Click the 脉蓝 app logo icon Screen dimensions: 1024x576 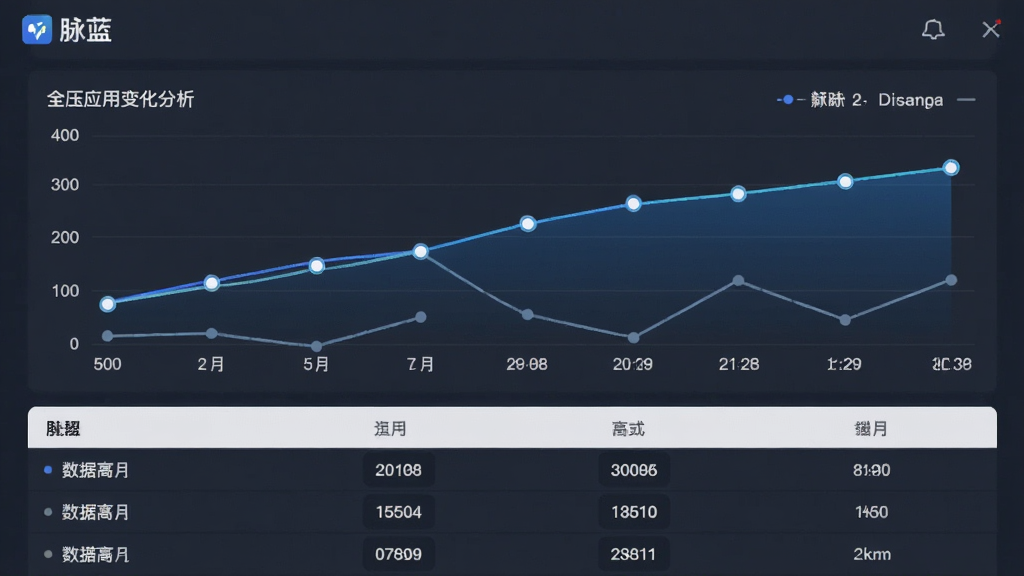(x=37, y=29)
